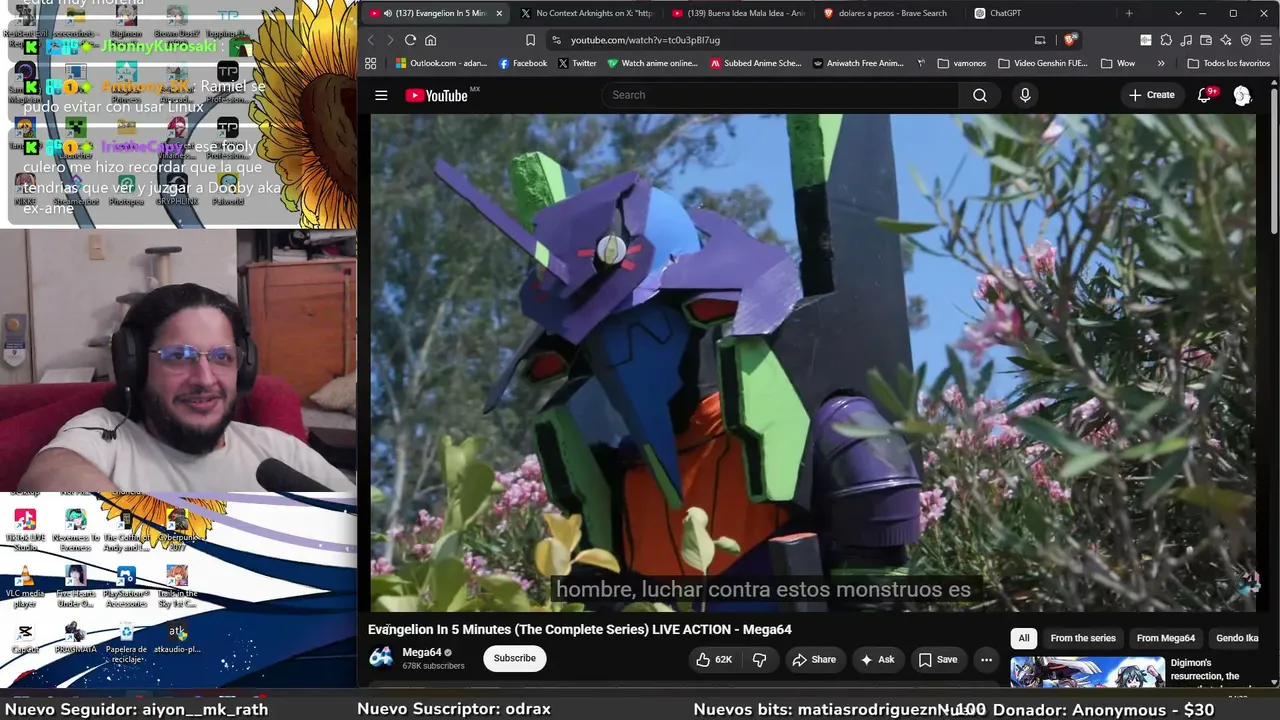Open Brave VPN shield toolbar icon
Viewport: 1280px width, 720px height.
pyautogui.click(x=1246, y=40)
